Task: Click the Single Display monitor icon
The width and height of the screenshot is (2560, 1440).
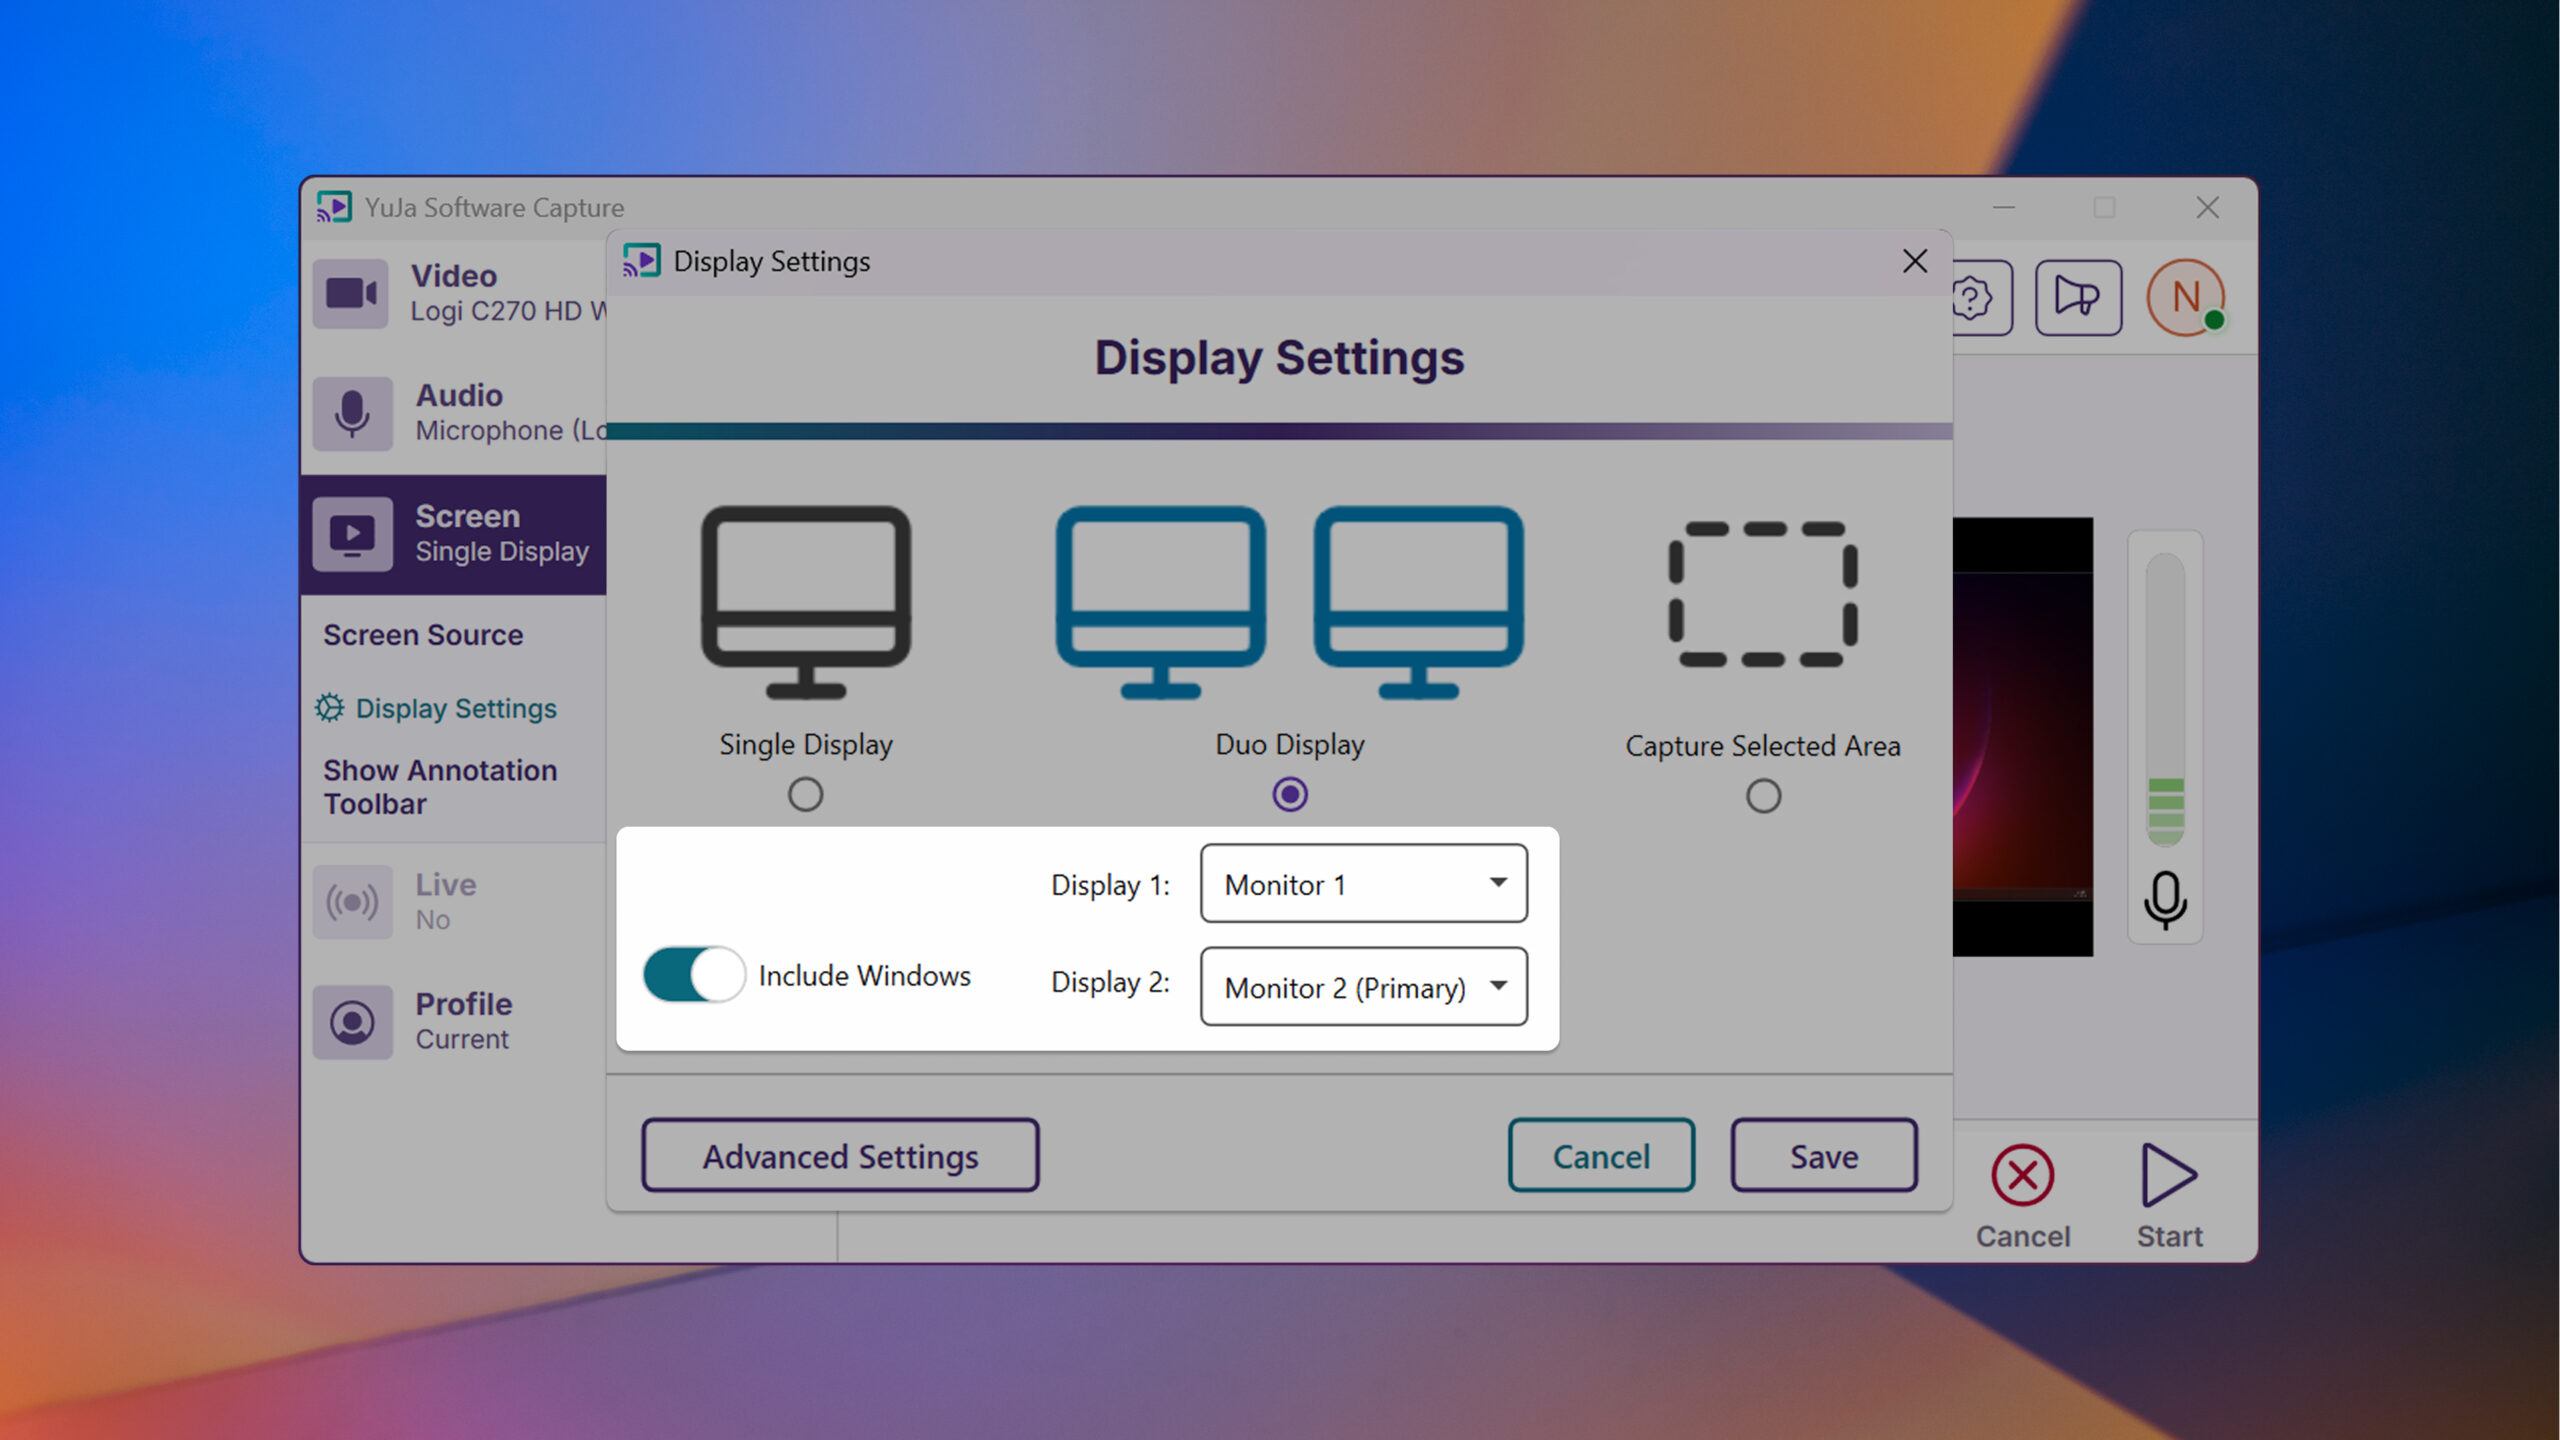Action: coord(805,600)
